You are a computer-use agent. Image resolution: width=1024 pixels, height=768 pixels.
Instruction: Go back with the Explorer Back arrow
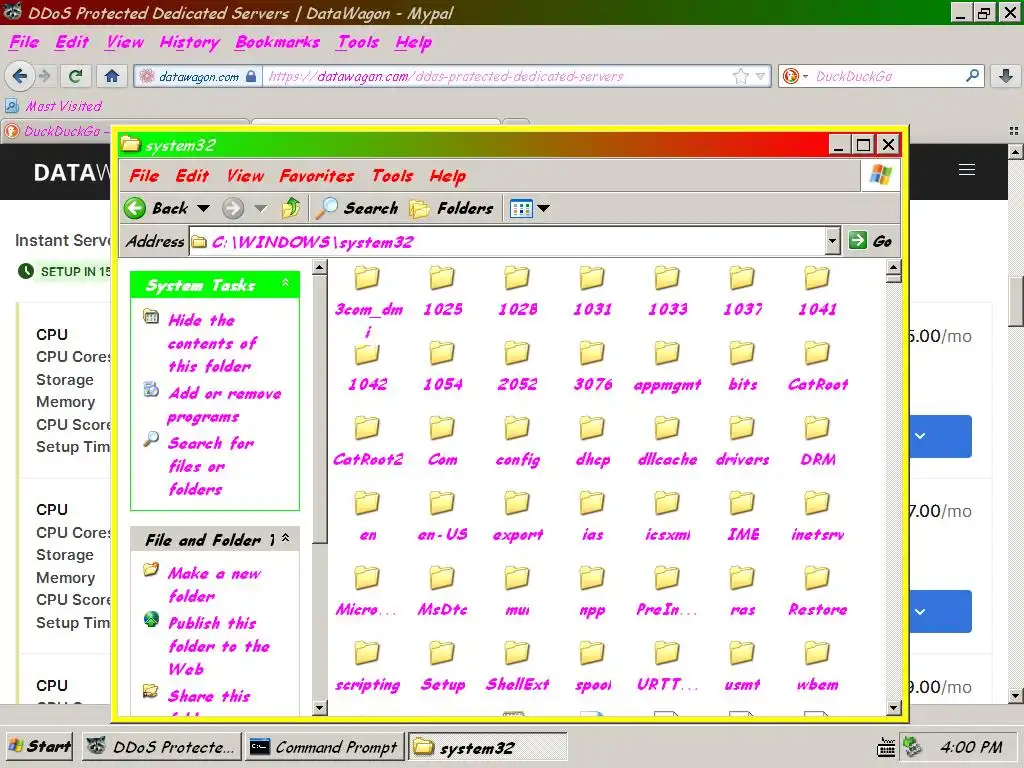point(135,208)
